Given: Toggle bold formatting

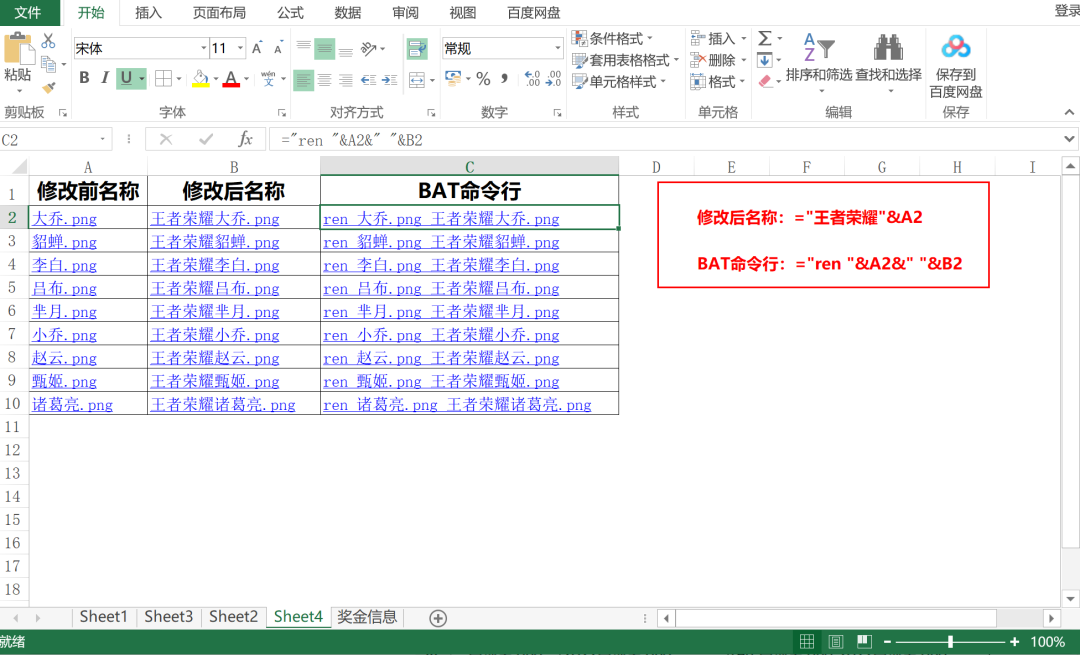Looking at the screenshot, I should (x=84, y=79).
